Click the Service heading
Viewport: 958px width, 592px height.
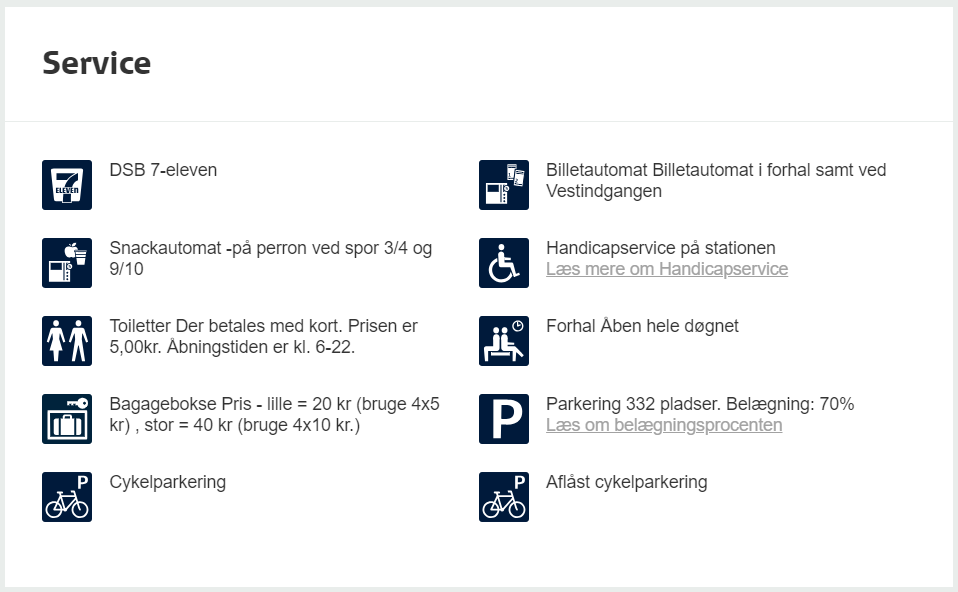pos(97,63)
